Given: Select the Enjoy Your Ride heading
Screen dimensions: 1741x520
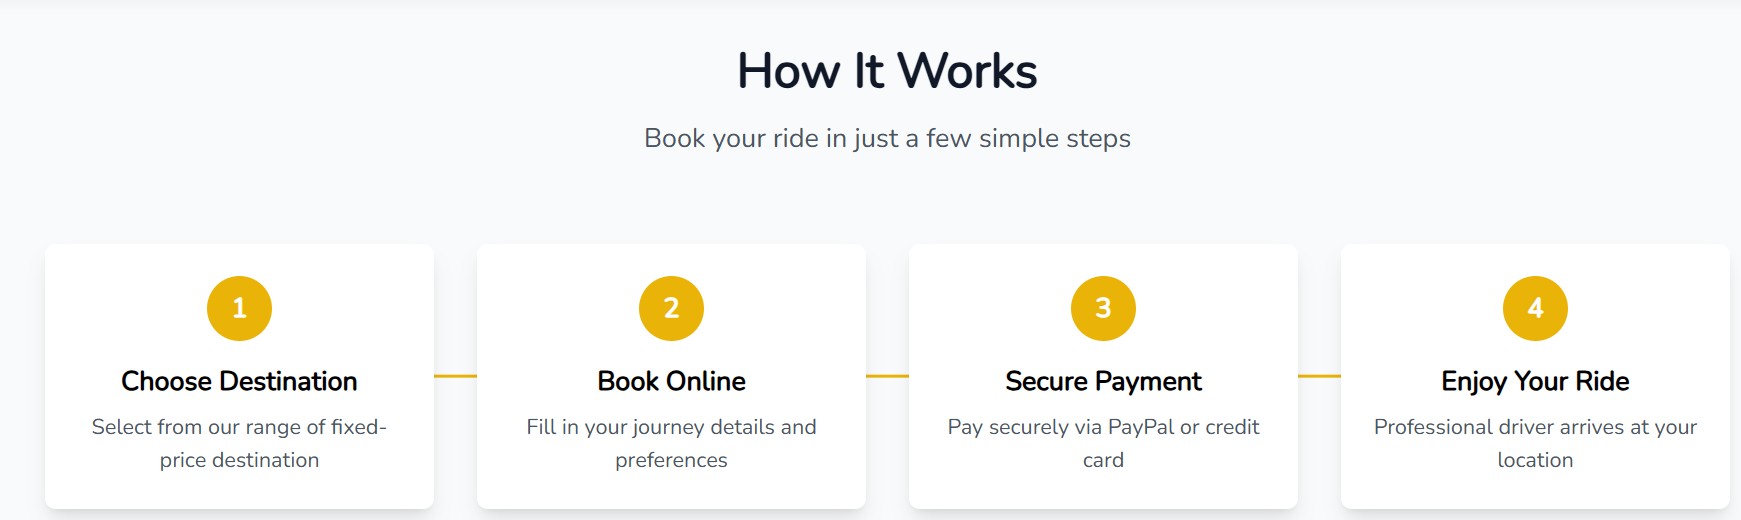Looking at the screenshot, I should pos(1535,381).
